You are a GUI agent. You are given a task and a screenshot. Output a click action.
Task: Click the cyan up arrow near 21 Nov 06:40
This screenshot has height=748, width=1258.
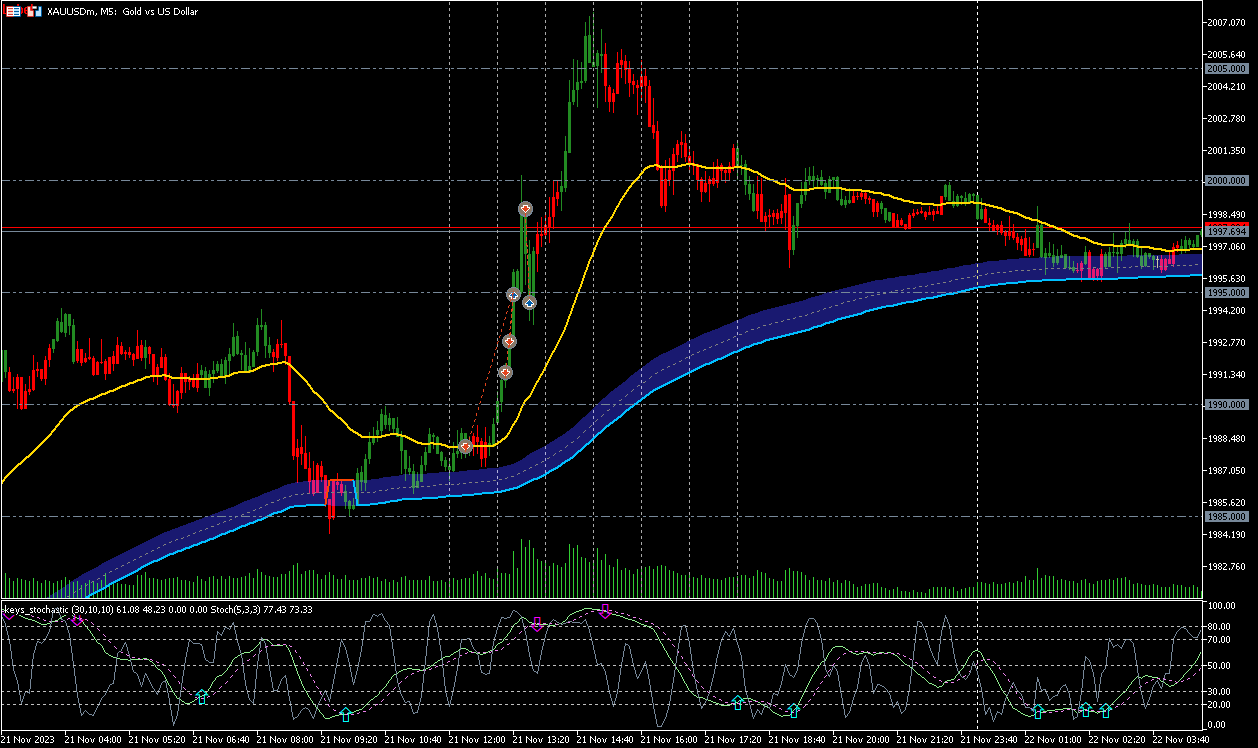tap(201, 696)
